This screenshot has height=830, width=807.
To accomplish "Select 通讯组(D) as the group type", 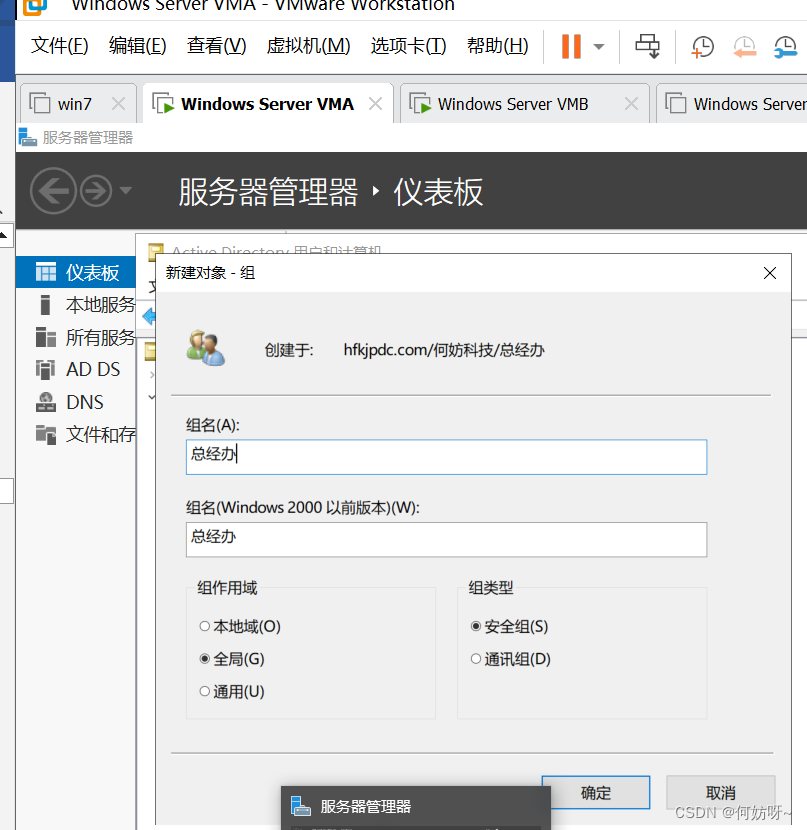I will pyautogui.click(x=476, y=659).
